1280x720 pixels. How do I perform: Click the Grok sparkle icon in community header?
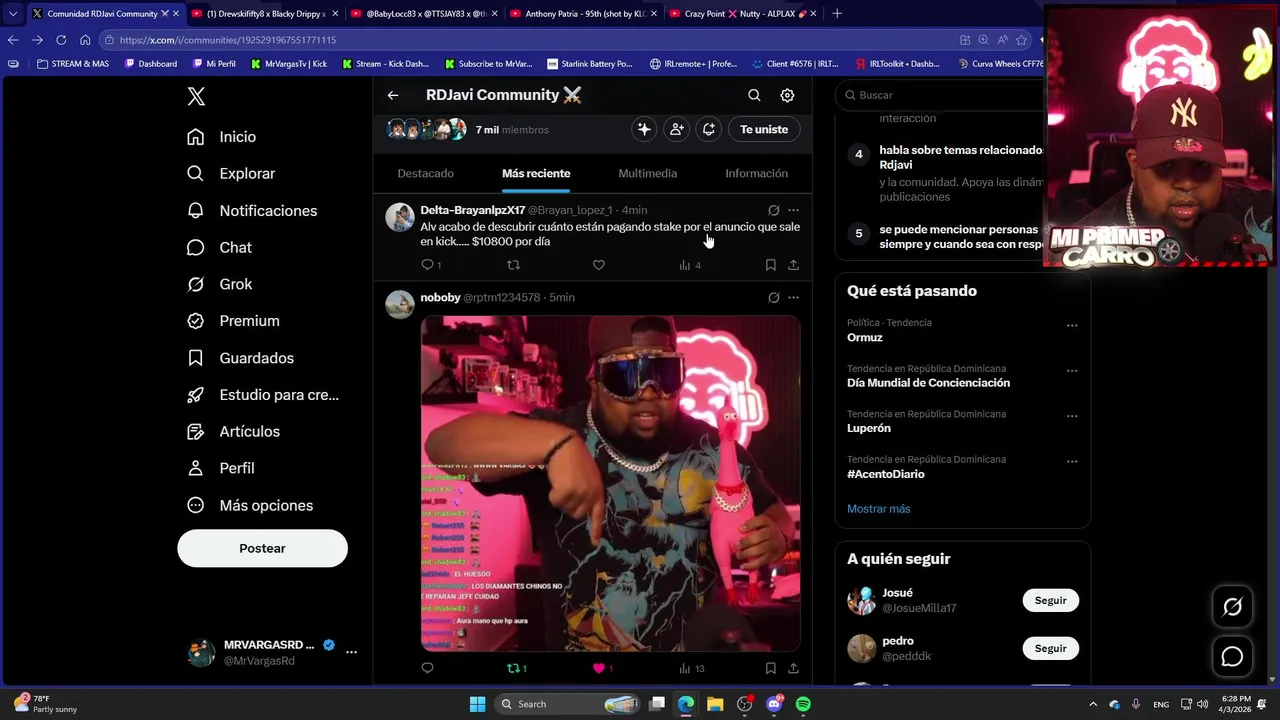(x=644, y=129)
